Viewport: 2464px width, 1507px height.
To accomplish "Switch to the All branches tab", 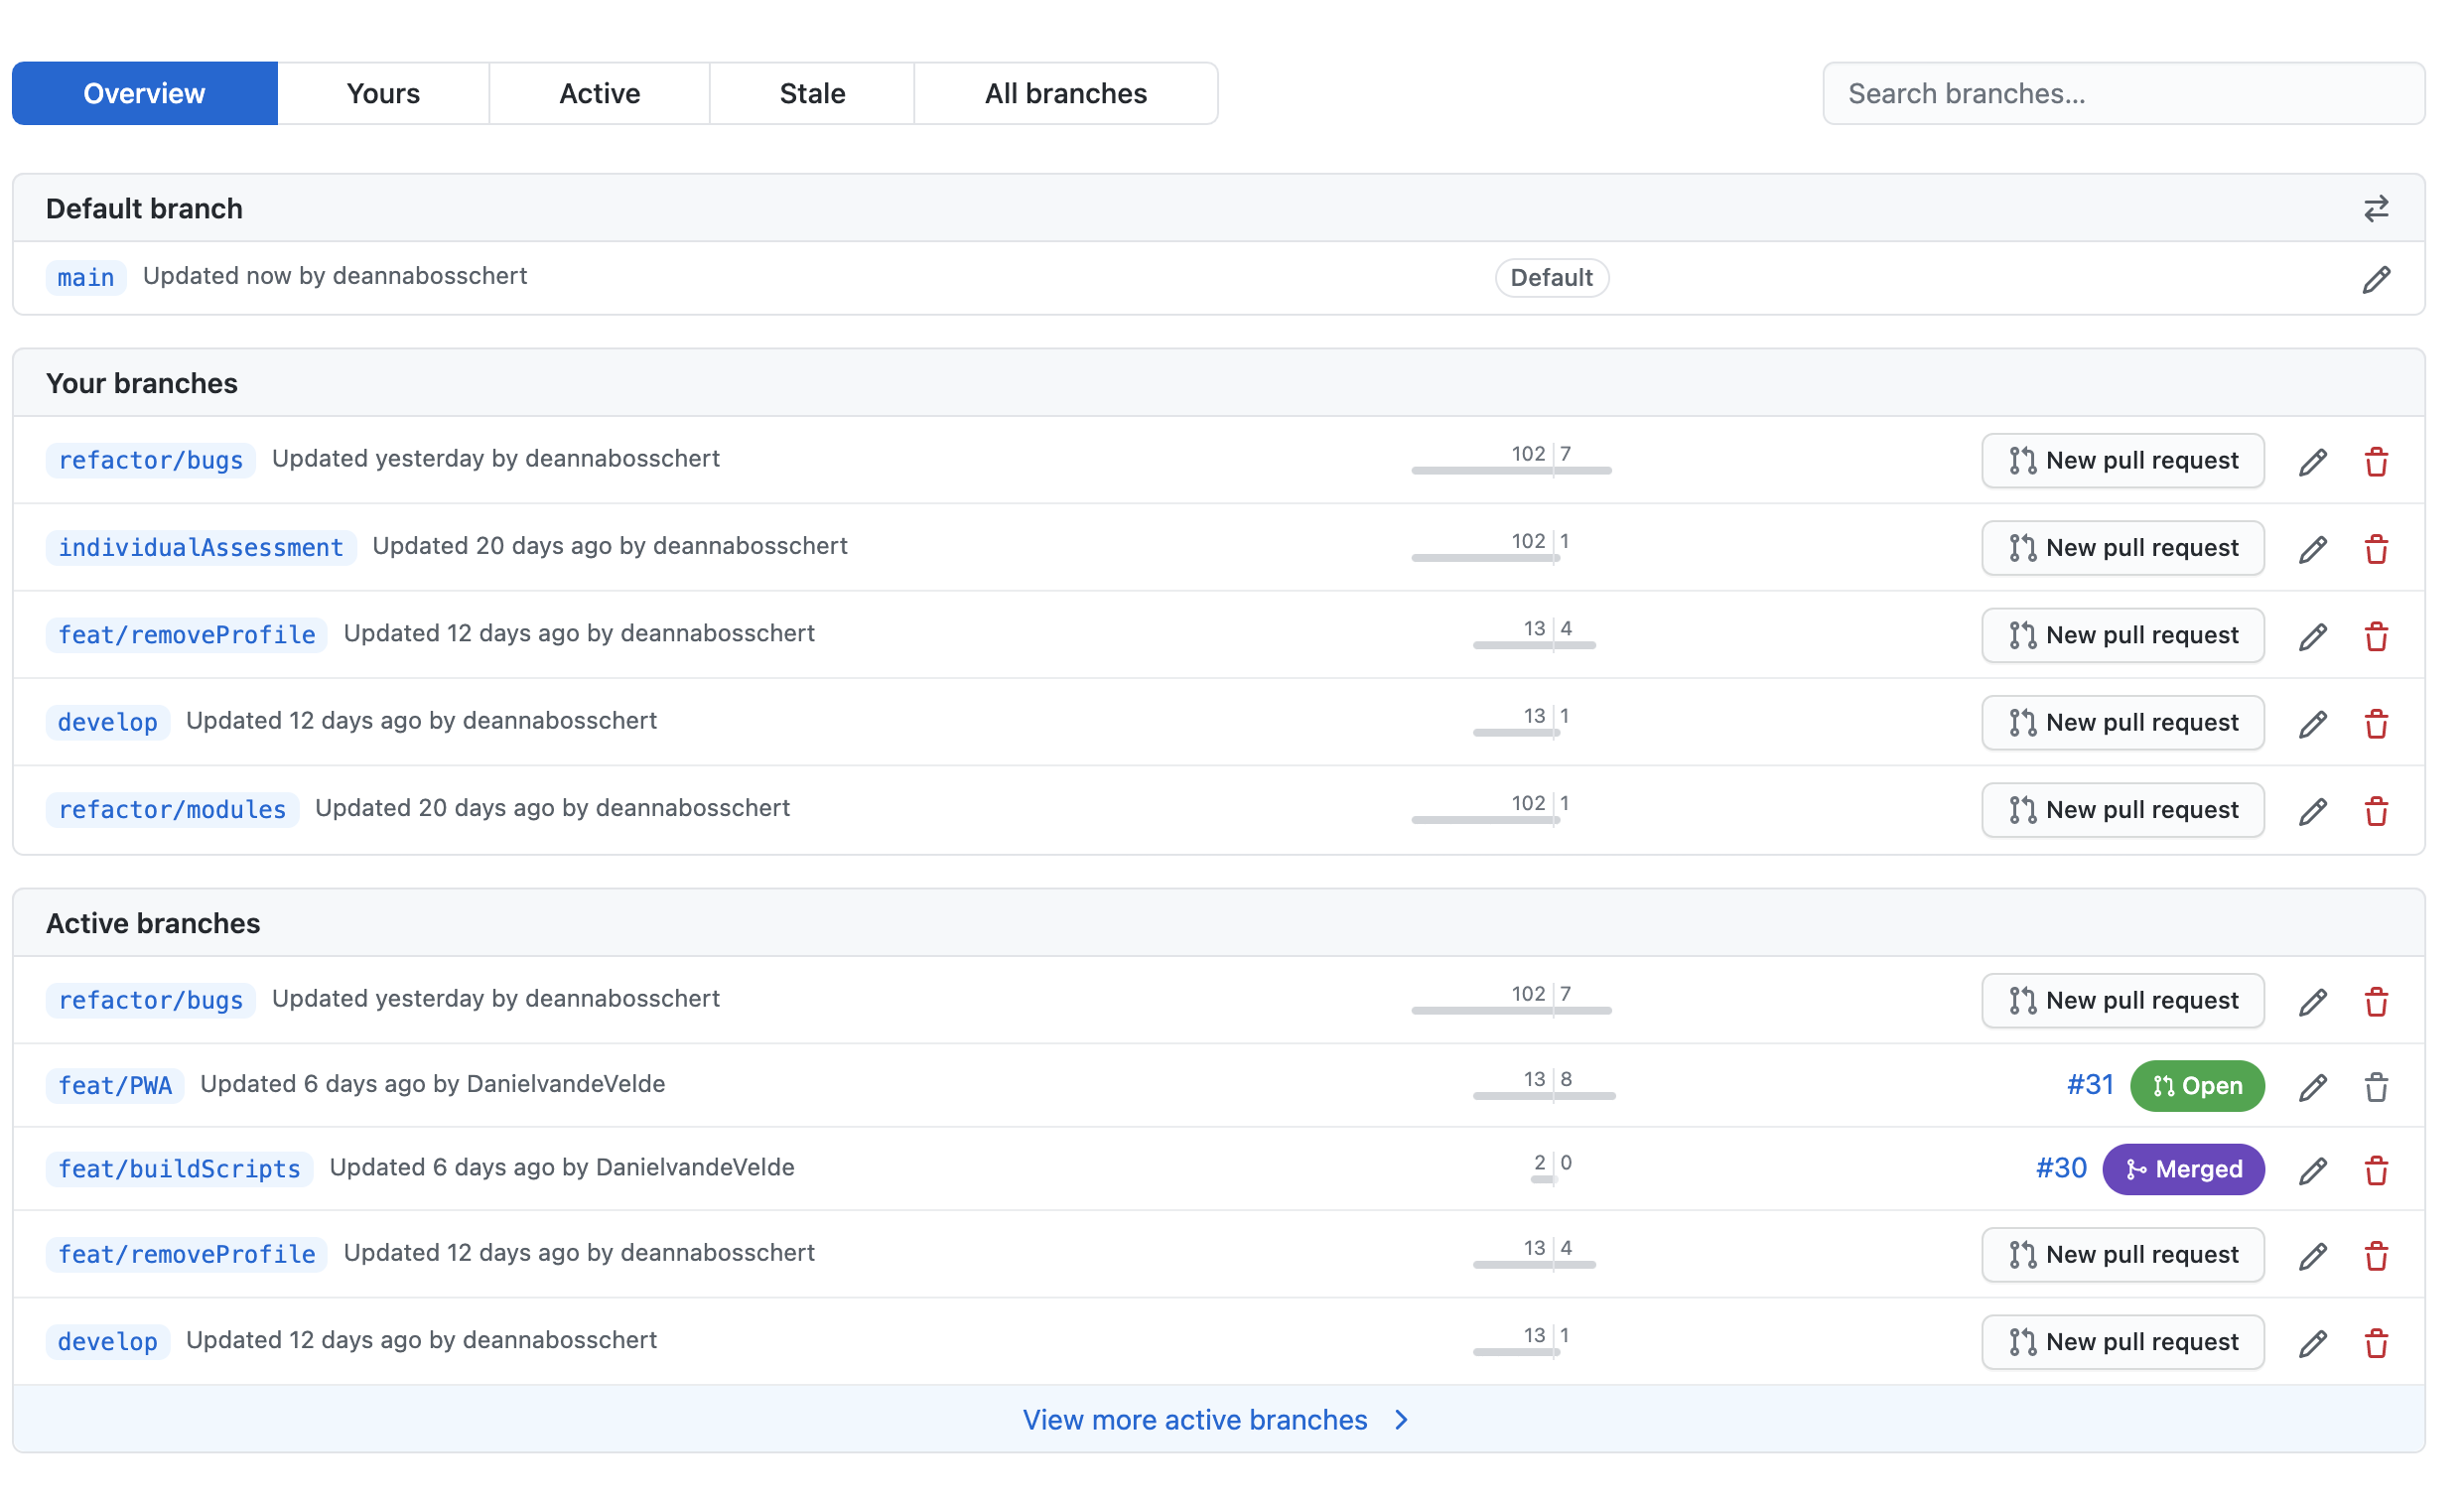I will (1065, 93).
